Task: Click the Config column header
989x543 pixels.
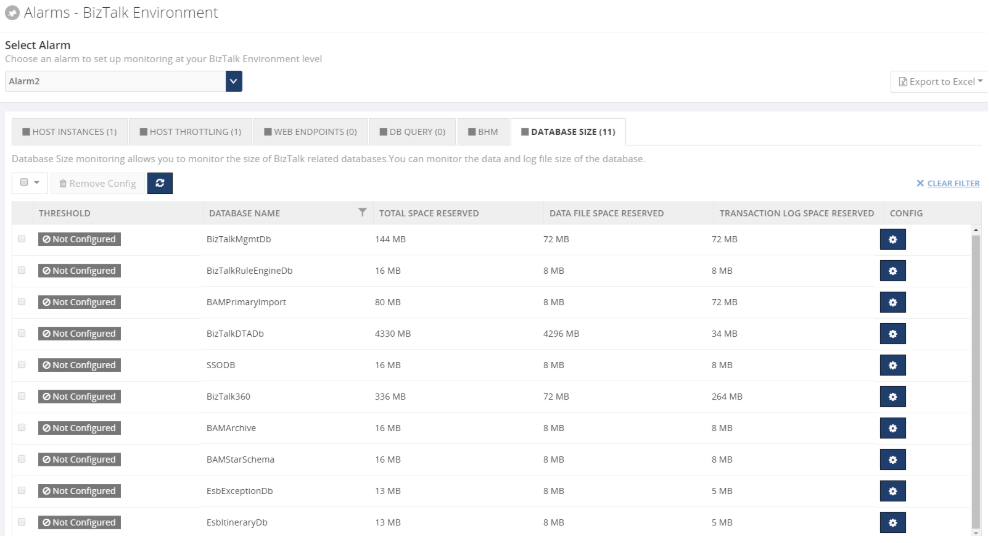Action: coord(906,213)
